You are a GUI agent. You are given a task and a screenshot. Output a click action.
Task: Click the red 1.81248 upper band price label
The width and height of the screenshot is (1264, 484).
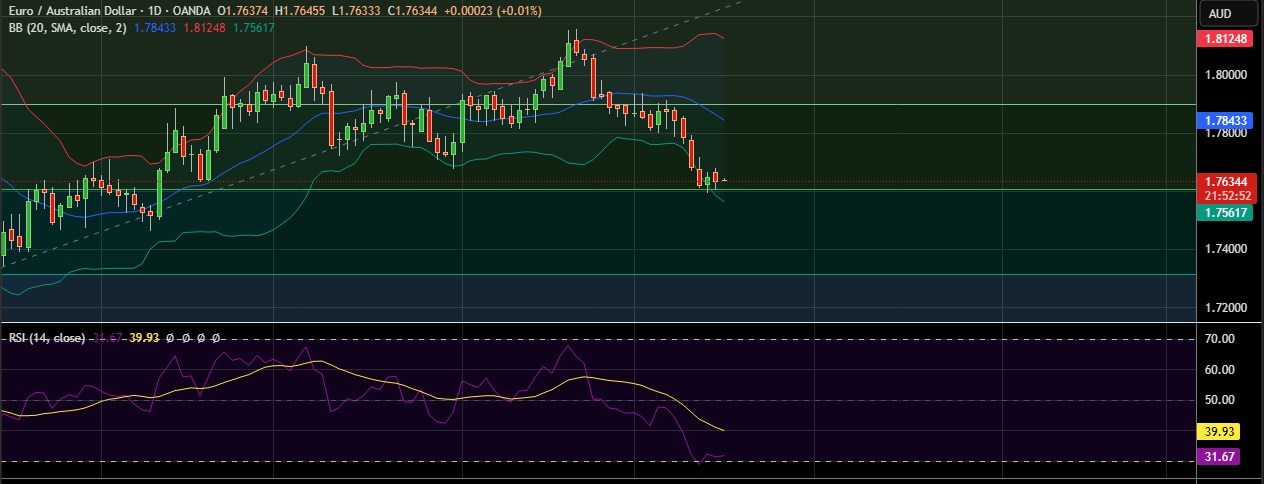tap(1225, 39)
